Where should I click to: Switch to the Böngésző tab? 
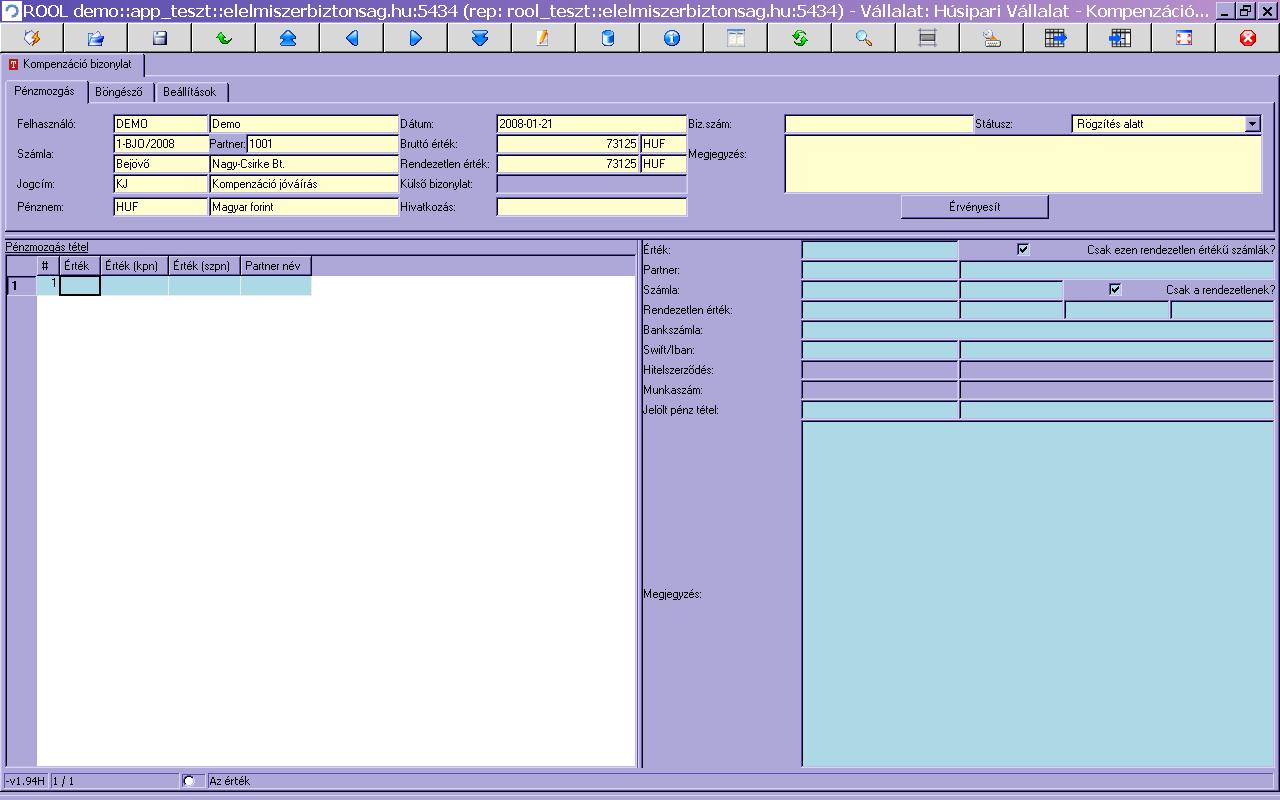tap(119, 92)
